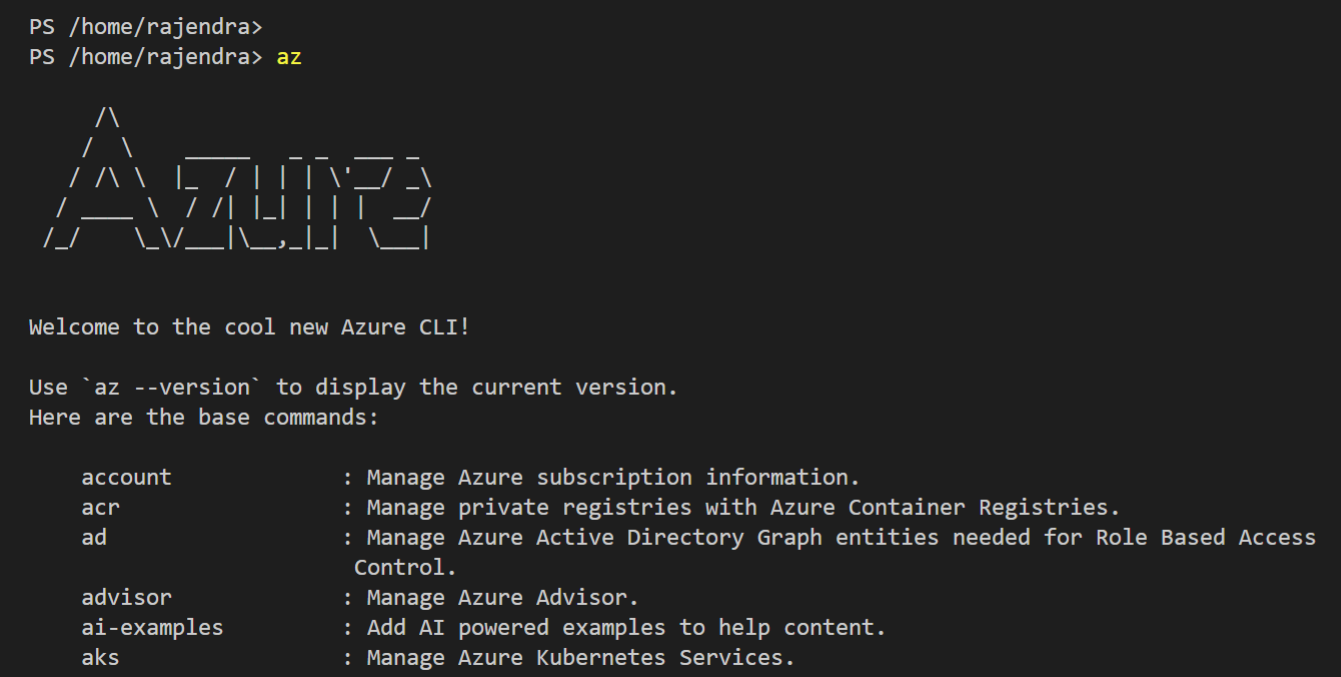Select the "acr" command name
The image size is (1341, 677).
(100, 507)
